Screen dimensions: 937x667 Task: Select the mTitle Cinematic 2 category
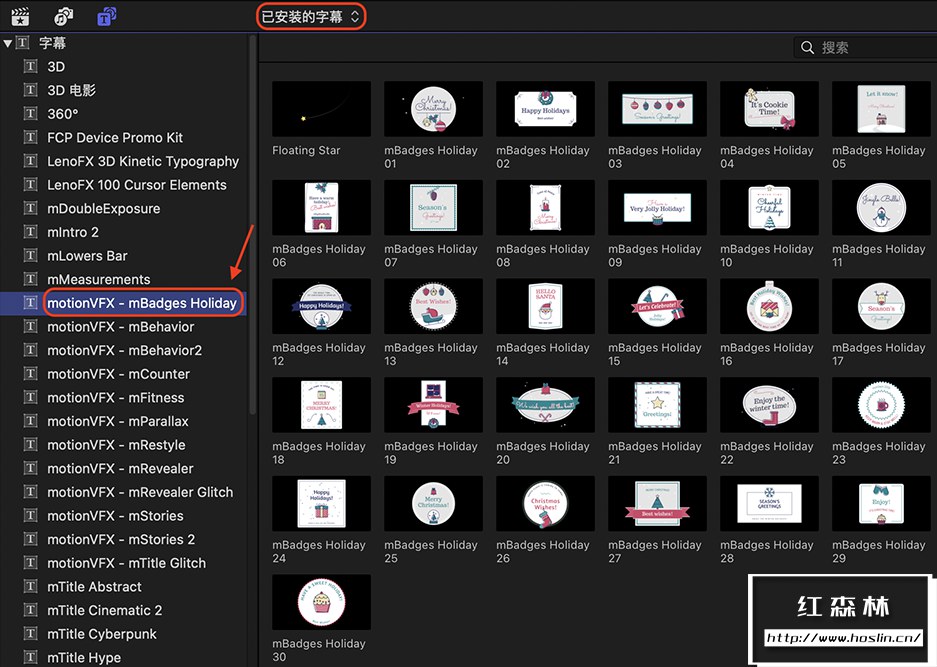click(x=105, y=610)
